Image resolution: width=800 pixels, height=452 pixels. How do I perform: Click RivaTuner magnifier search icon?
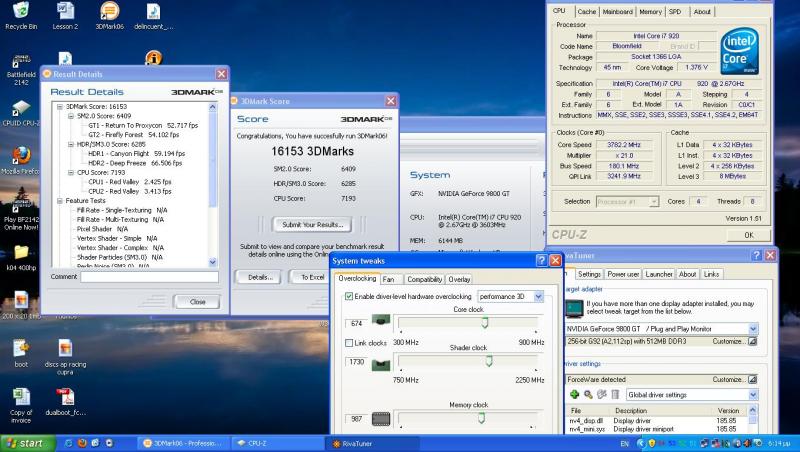pos(588,394)
